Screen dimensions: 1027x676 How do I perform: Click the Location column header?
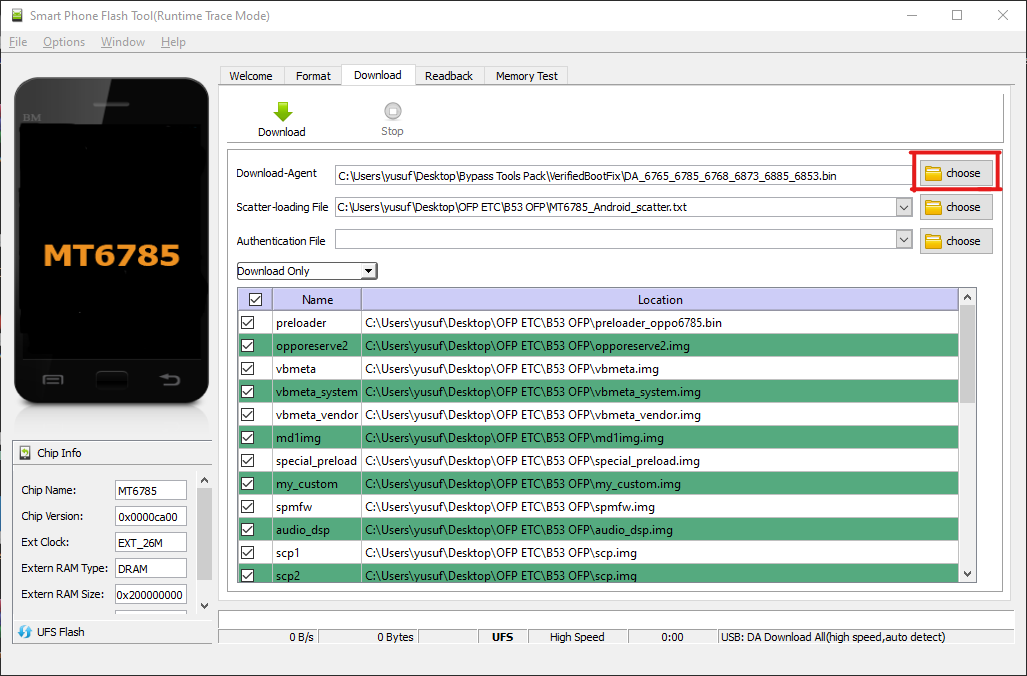tap(660, 299)
